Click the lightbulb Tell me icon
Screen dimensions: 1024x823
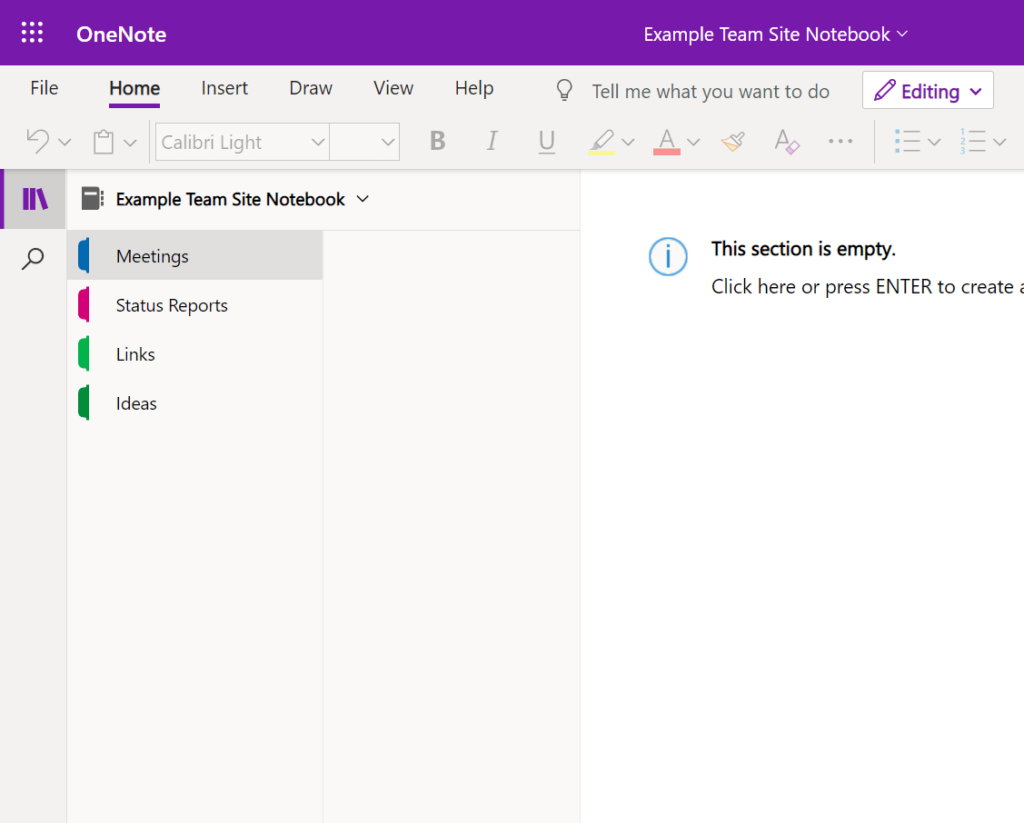(564, 90)
